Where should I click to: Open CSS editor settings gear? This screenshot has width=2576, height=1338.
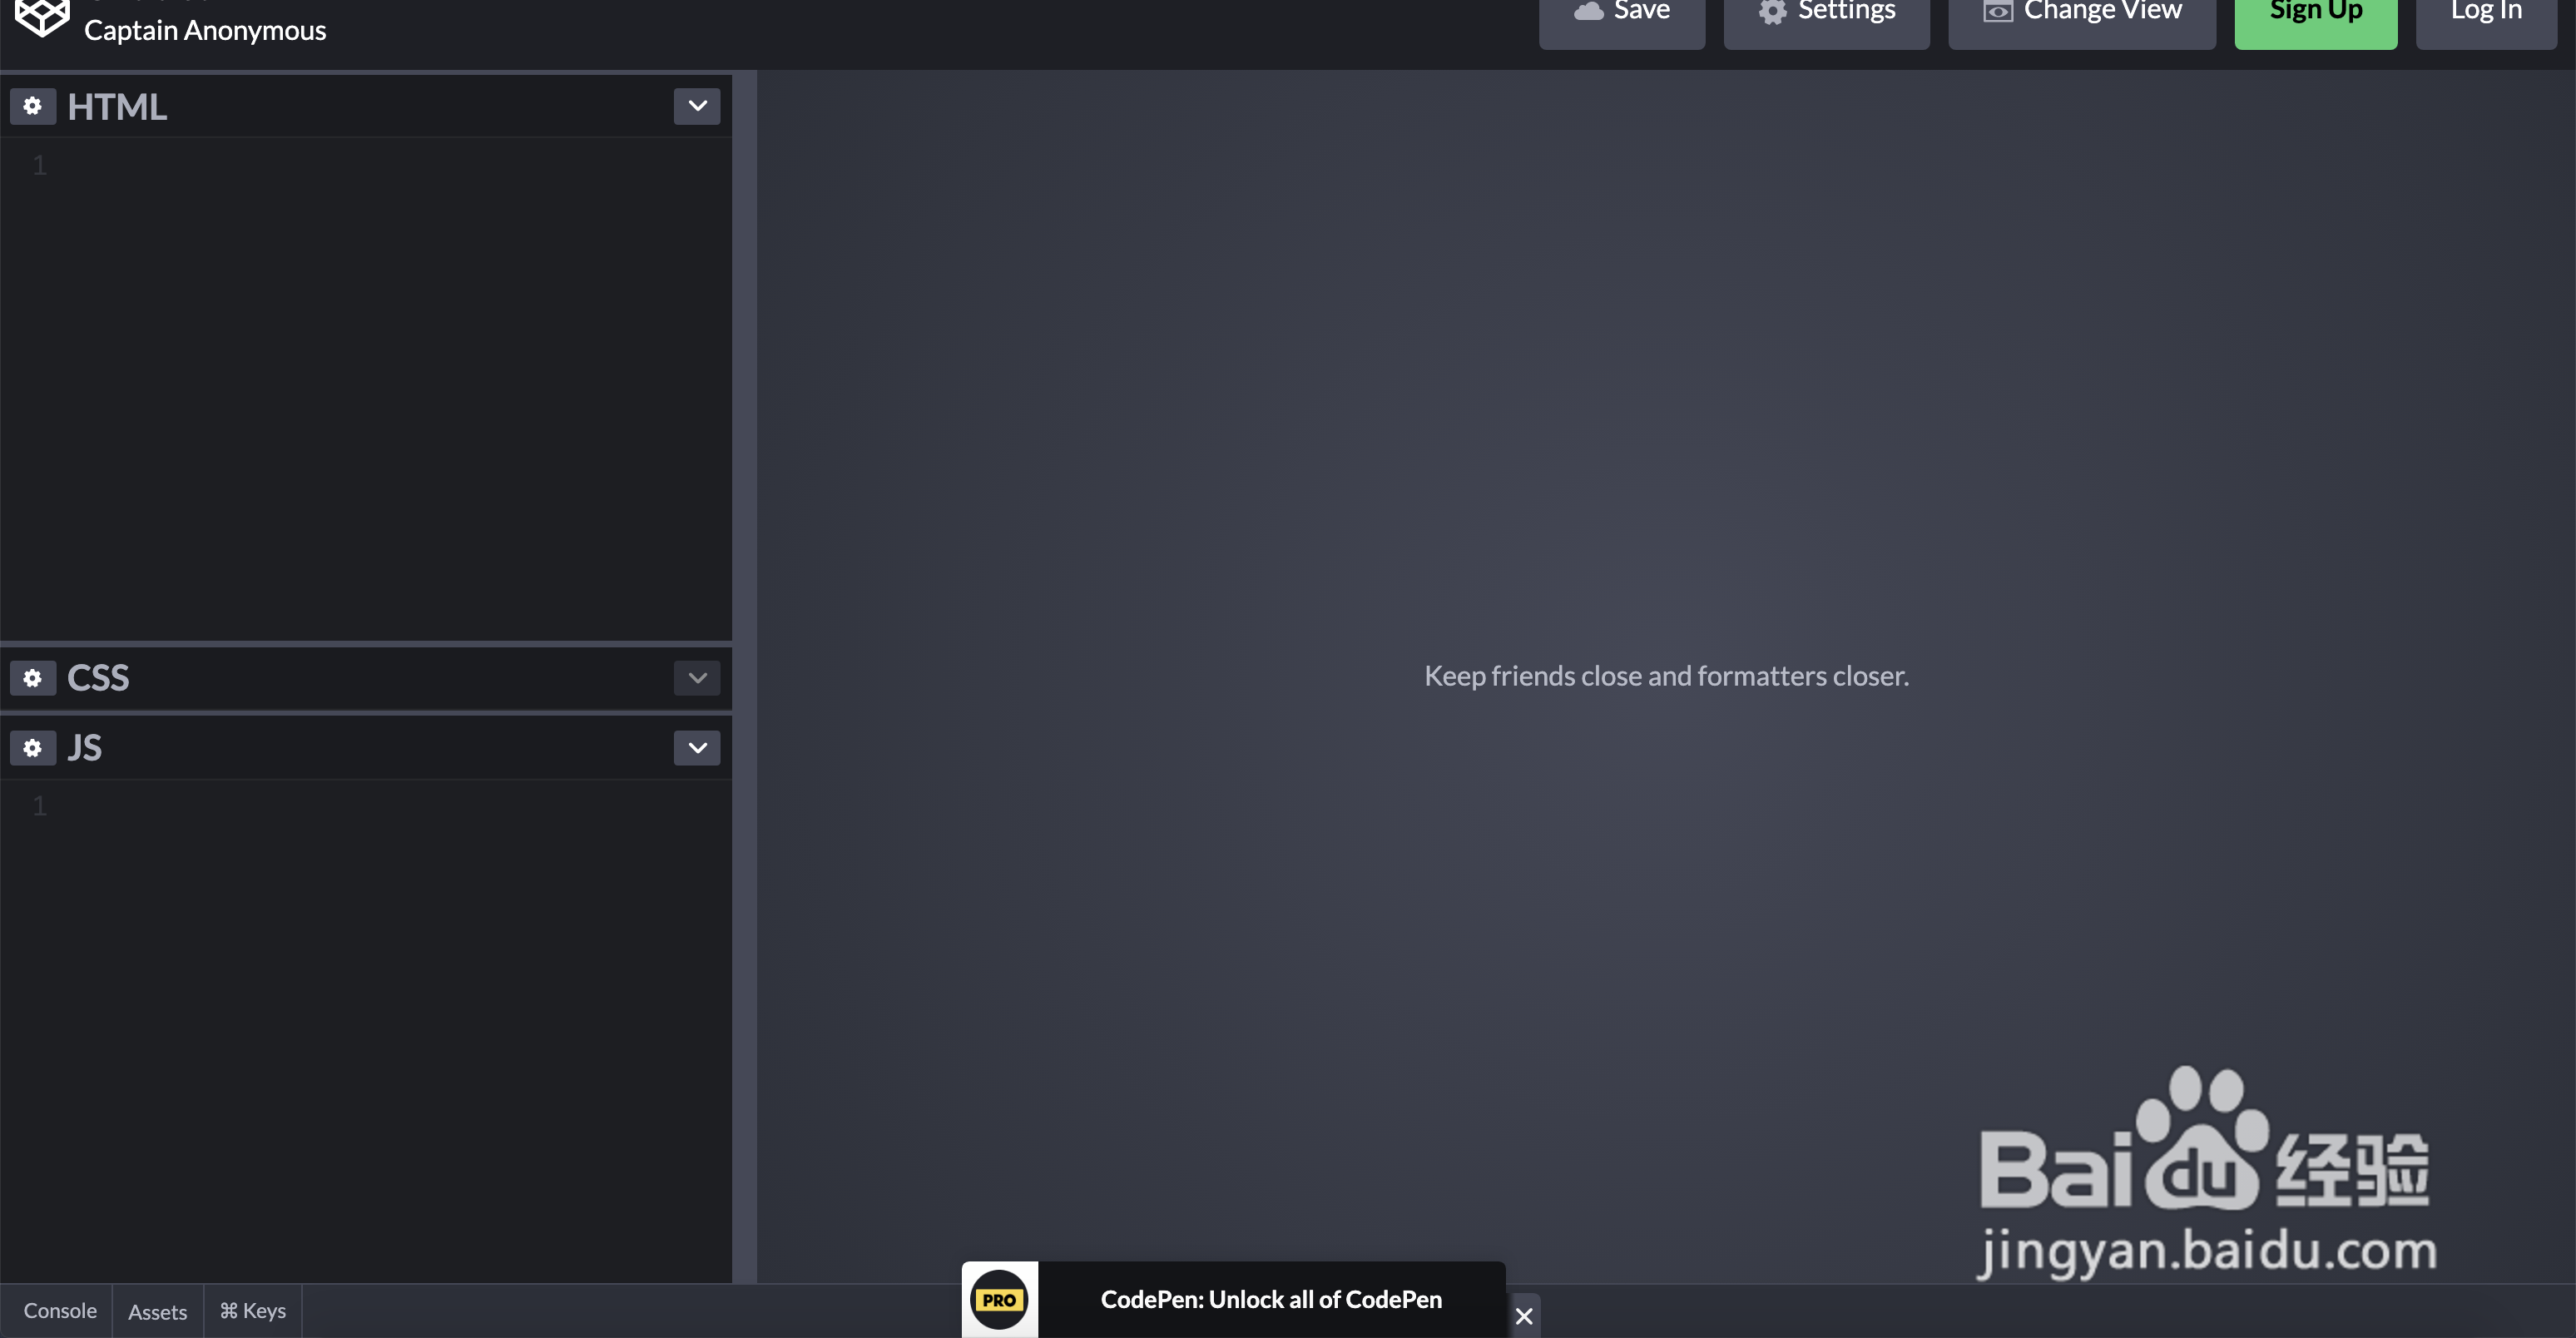pyautogui.click(x=33, y=678)
